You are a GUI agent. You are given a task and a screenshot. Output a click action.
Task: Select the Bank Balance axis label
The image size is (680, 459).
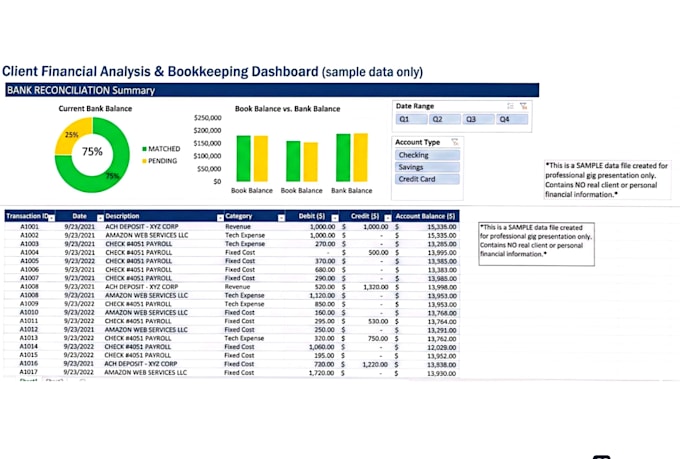(352, 190)
